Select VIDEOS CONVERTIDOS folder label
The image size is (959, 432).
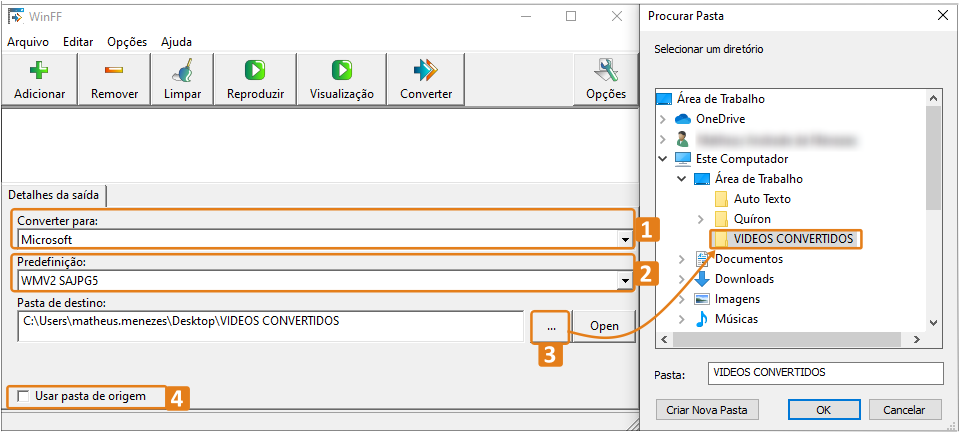coord(793,239)
